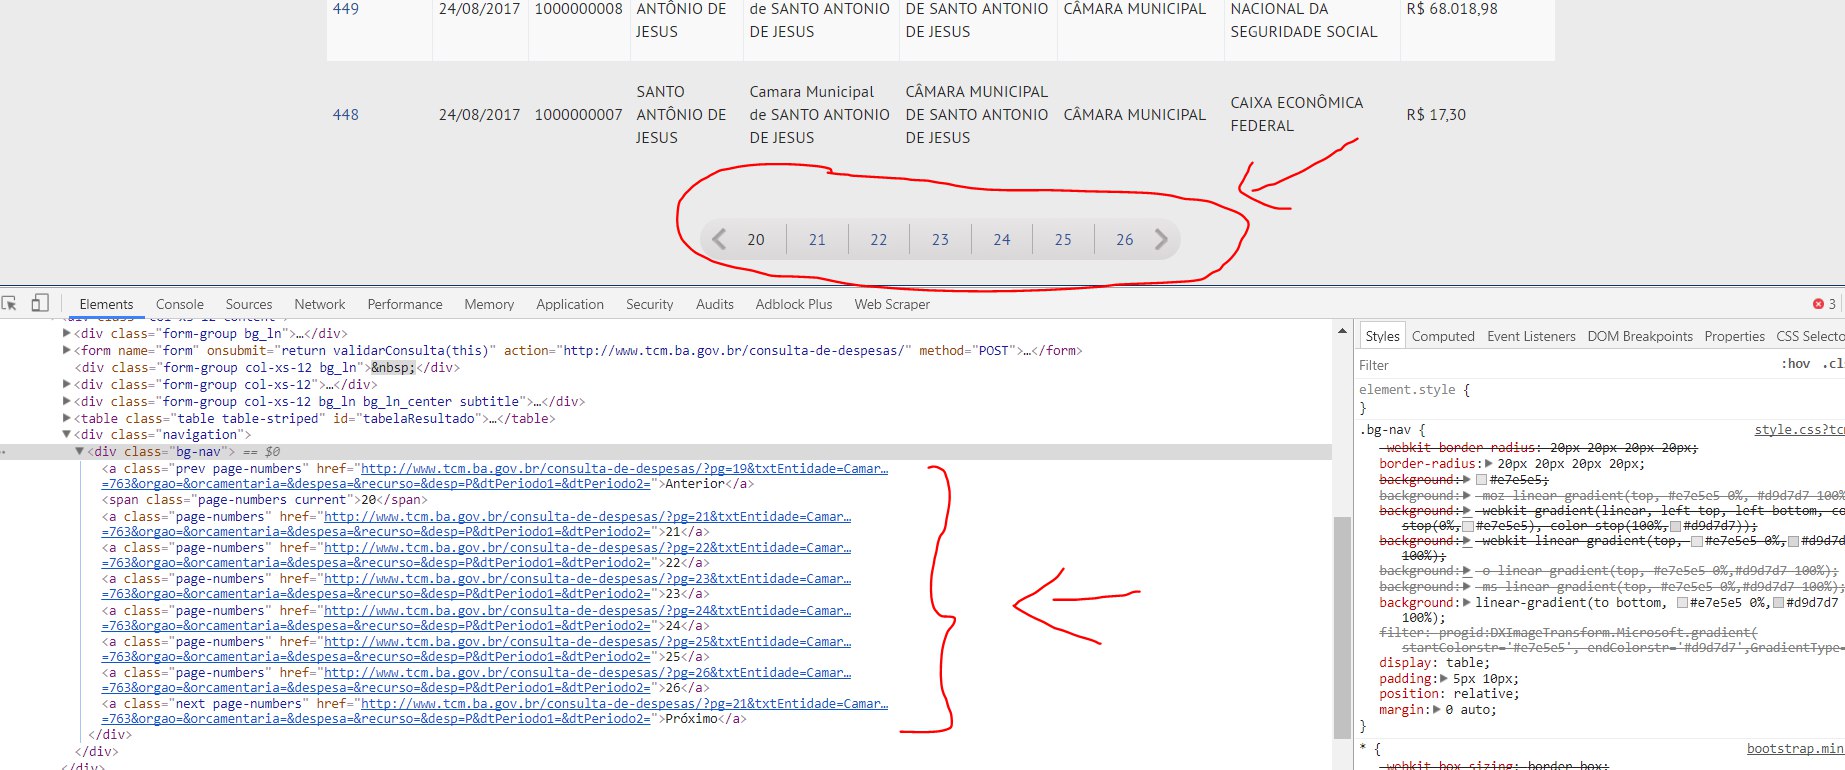
Task: Go to page 24 in the pagination
Action: [x=1002, y=240]
